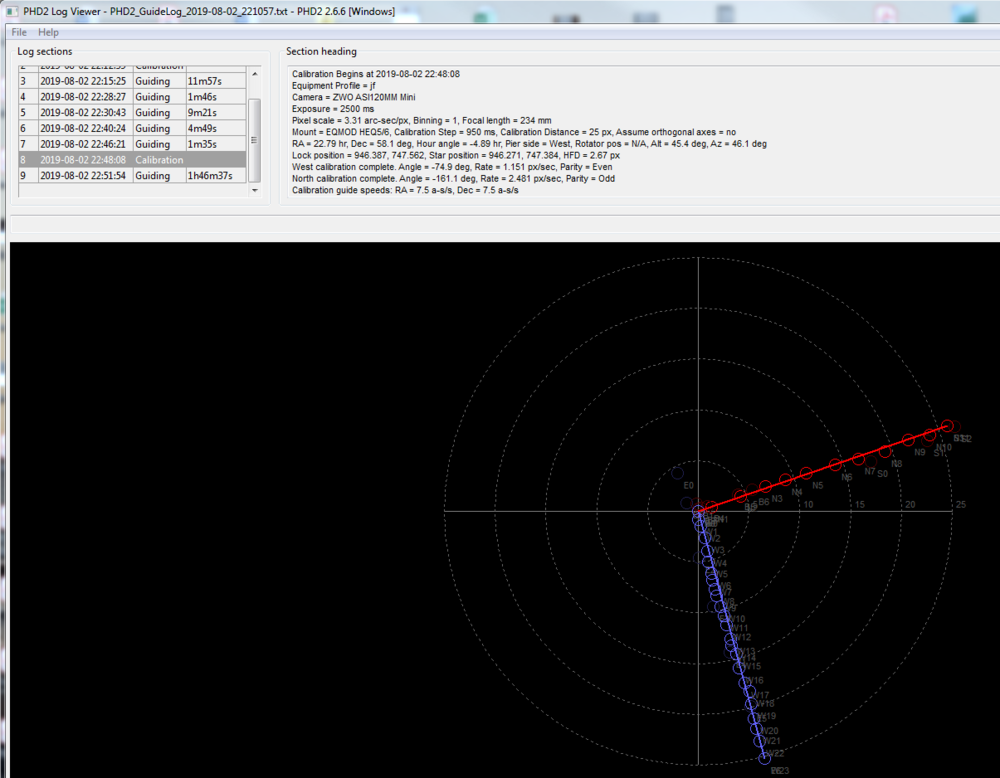
Task: Open the Help menu
Action: 48,32
